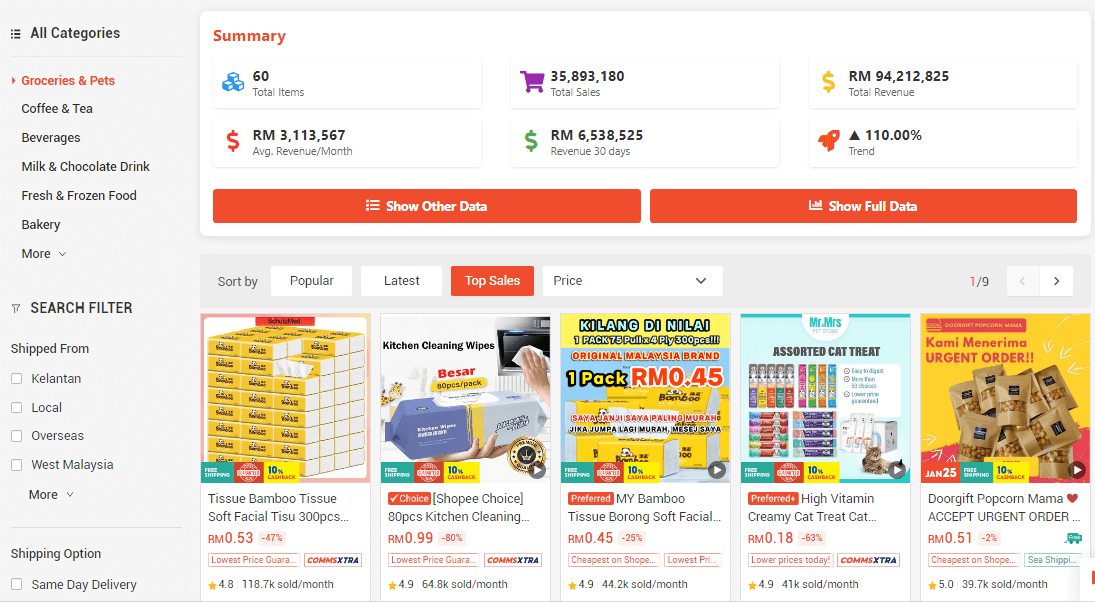1095x602 pixels.
Task: Click the Trend rocket icon
Action: (x=829, y=141)
